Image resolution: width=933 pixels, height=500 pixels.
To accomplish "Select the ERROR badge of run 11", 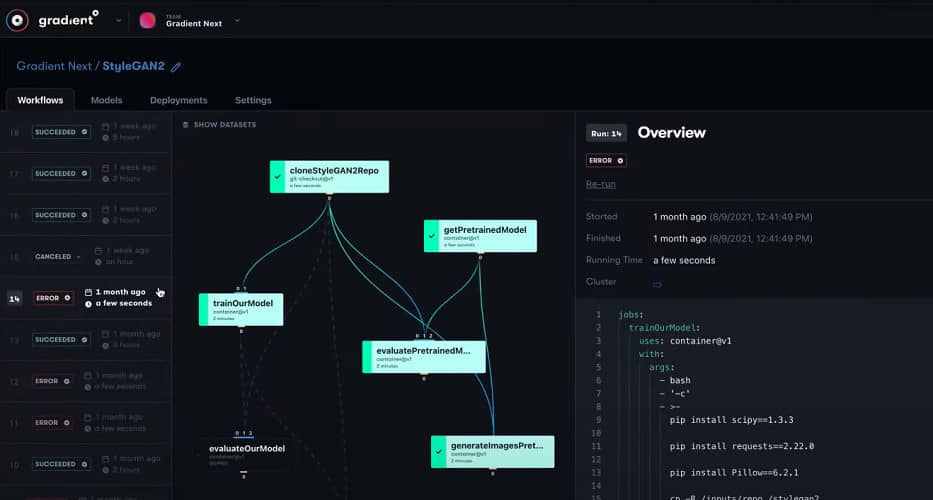I will click(x=54, y=423).
